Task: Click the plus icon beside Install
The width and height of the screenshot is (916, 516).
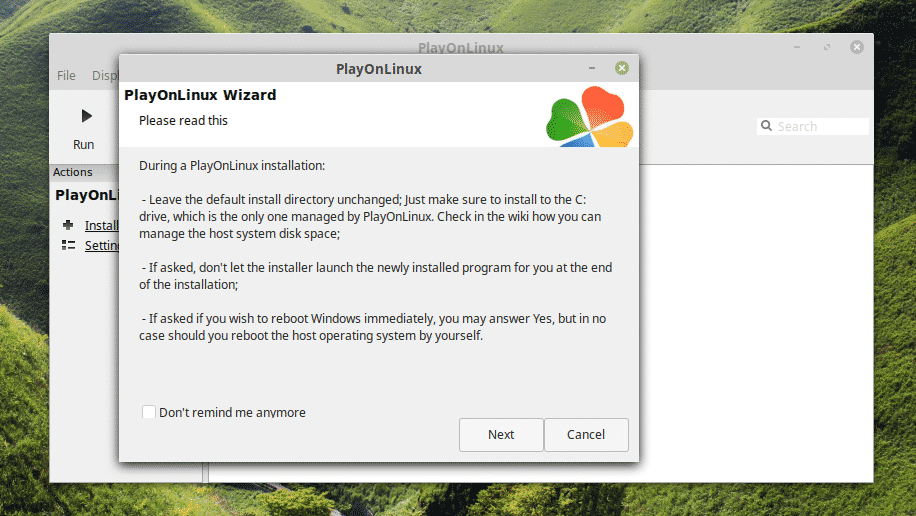Action: tap(68, 225)
